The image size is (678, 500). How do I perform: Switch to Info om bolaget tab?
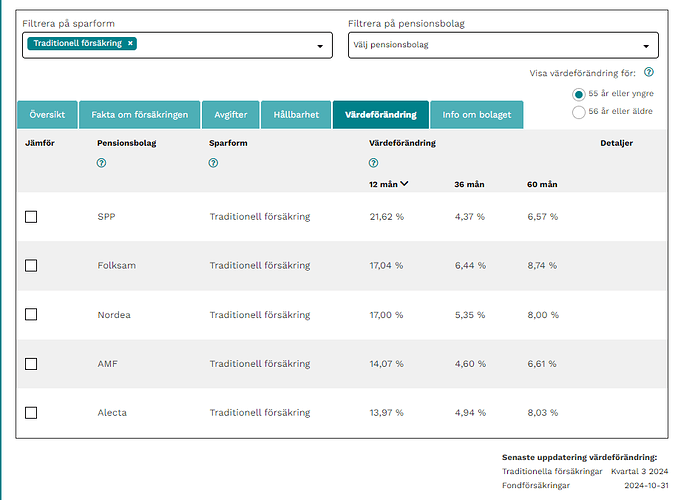click(x=477, y=115)
